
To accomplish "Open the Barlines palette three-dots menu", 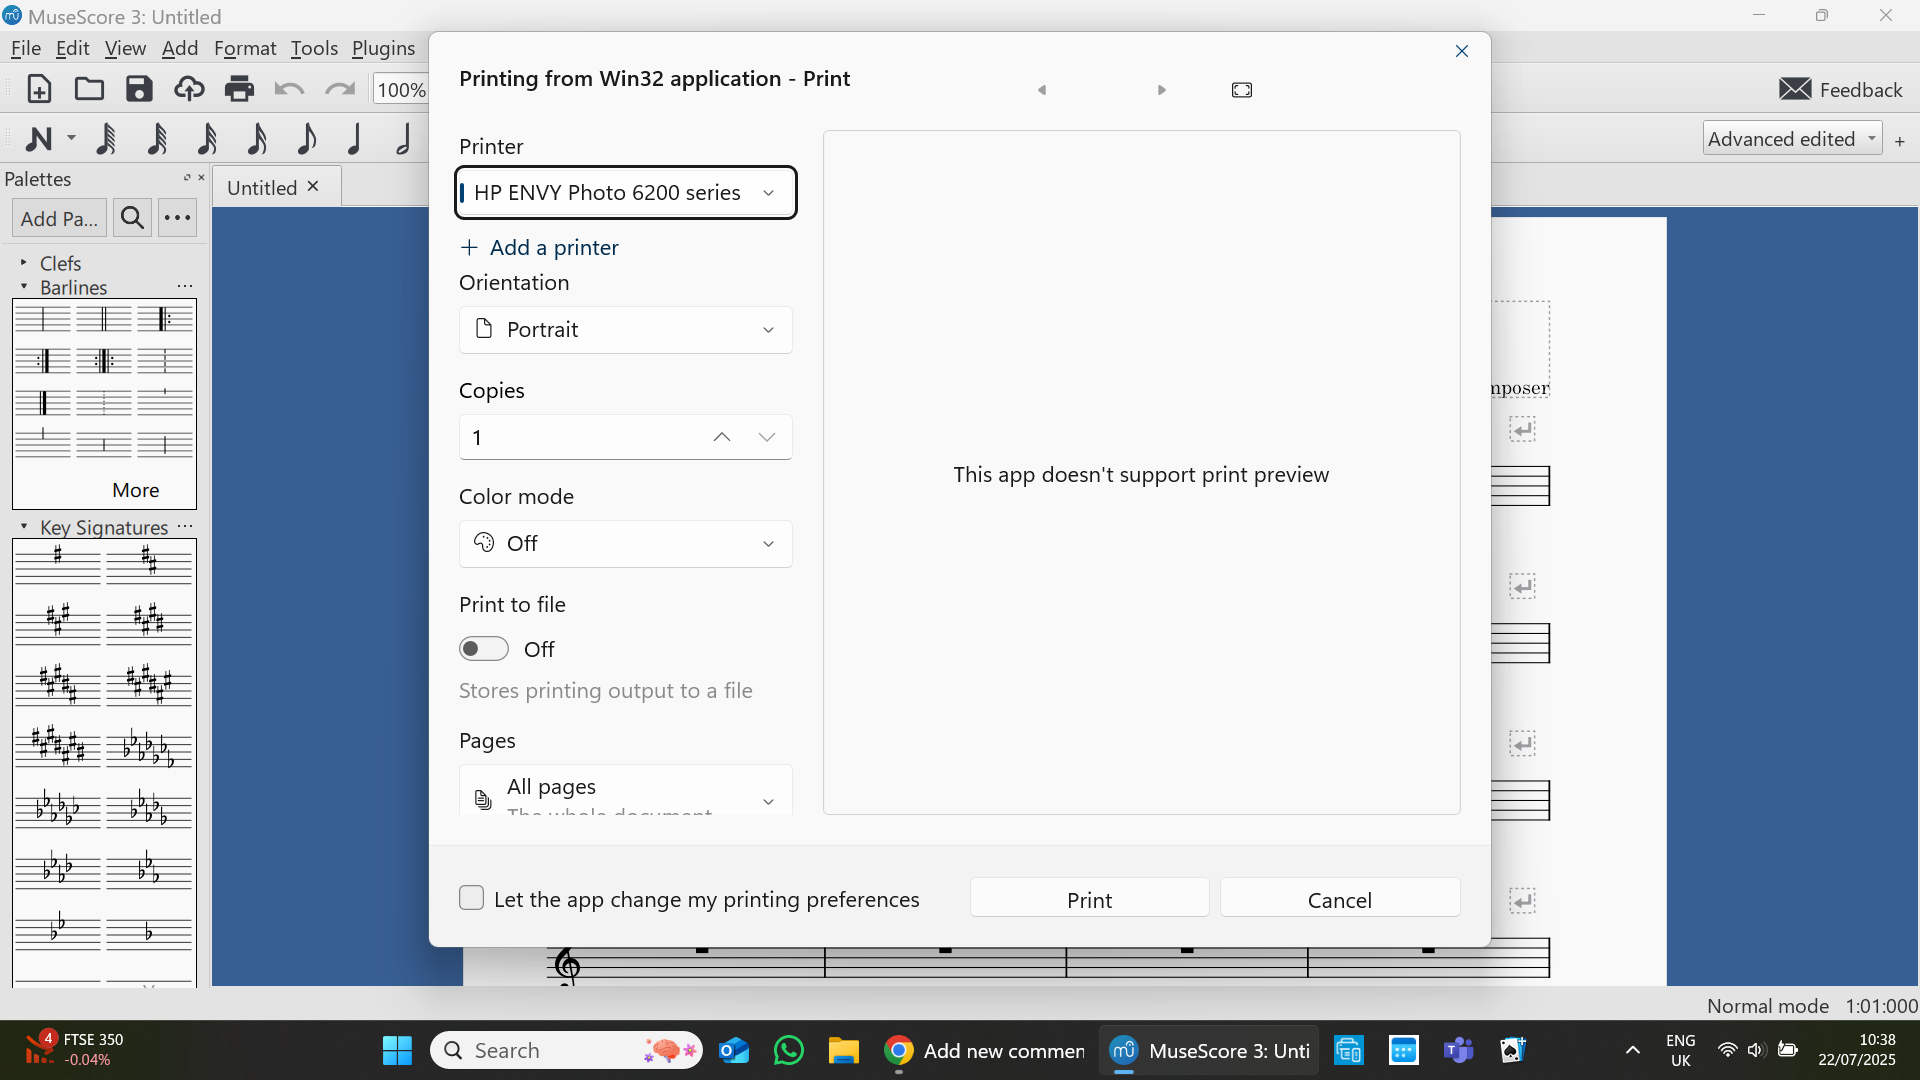I will click(x=185, y=286).
